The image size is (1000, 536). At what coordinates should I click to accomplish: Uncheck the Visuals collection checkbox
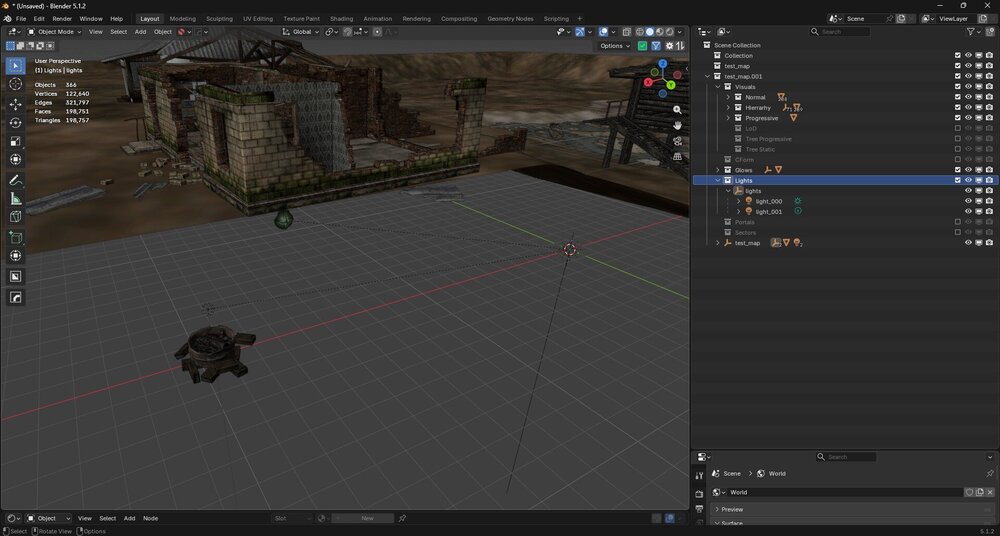[958, 87]
